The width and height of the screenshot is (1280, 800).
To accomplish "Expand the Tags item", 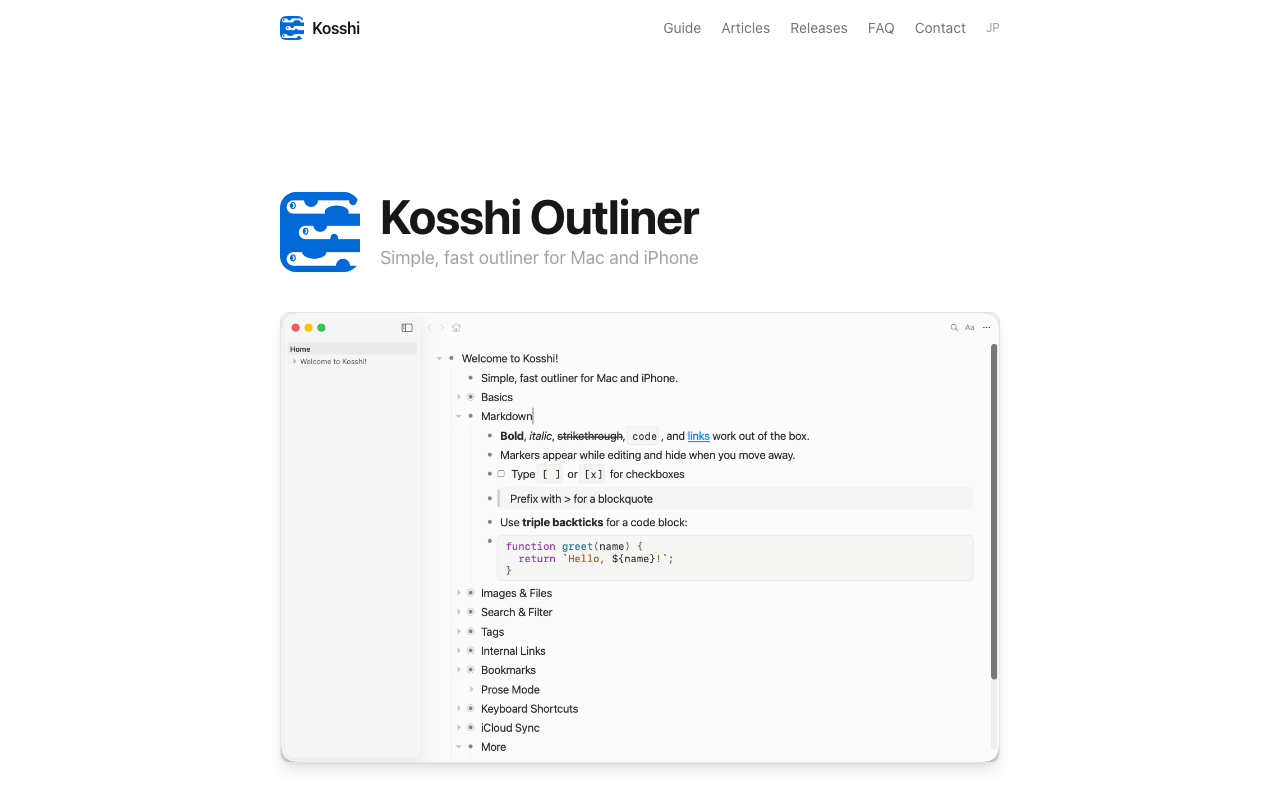I will 459,632.
